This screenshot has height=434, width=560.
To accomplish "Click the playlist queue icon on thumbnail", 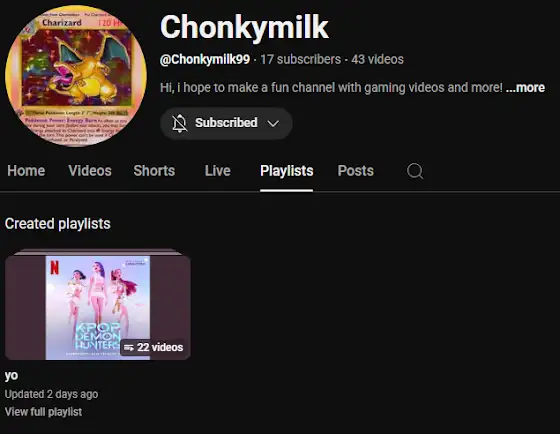I will click(129, 348).
